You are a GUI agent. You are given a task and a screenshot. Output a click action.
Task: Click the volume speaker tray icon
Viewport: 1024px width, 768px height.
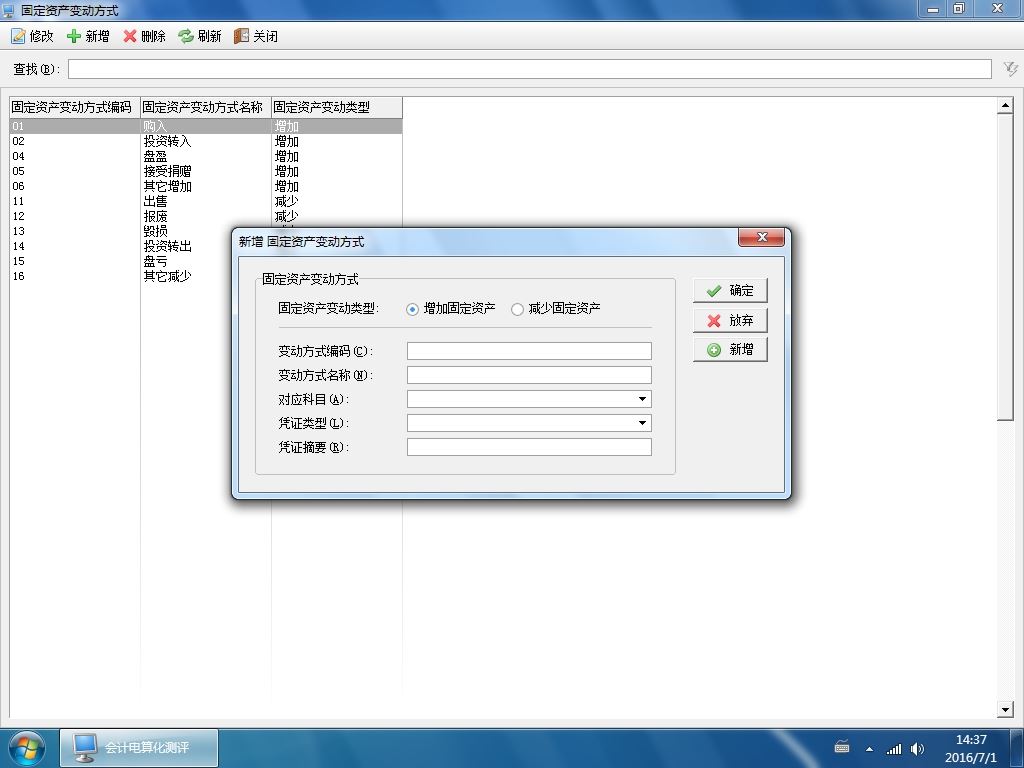918,749
